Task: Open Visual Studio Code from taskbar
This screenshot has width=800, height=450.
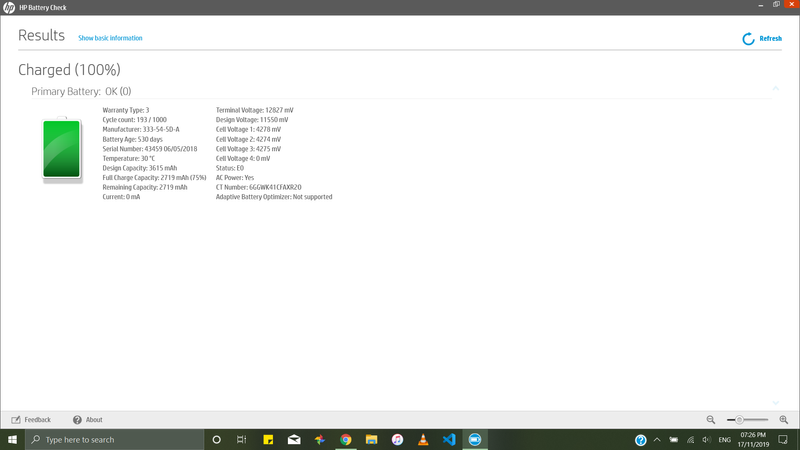Action: click(x=449, y=439)
